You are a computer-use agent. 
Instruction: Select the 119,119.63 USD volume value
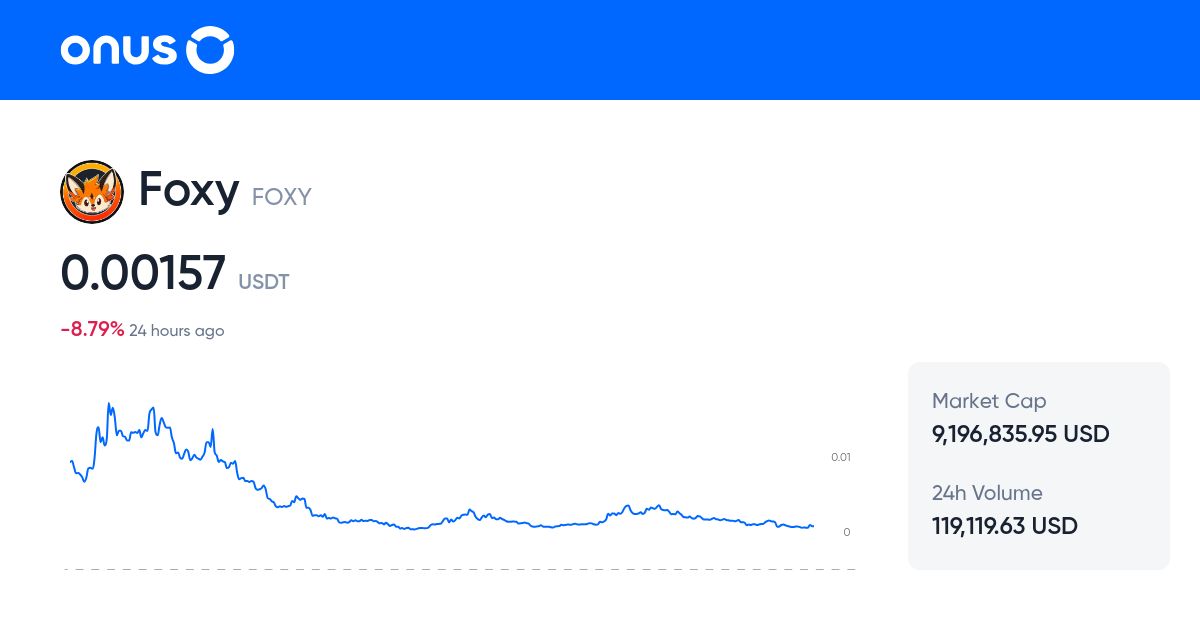point(1005,526)
